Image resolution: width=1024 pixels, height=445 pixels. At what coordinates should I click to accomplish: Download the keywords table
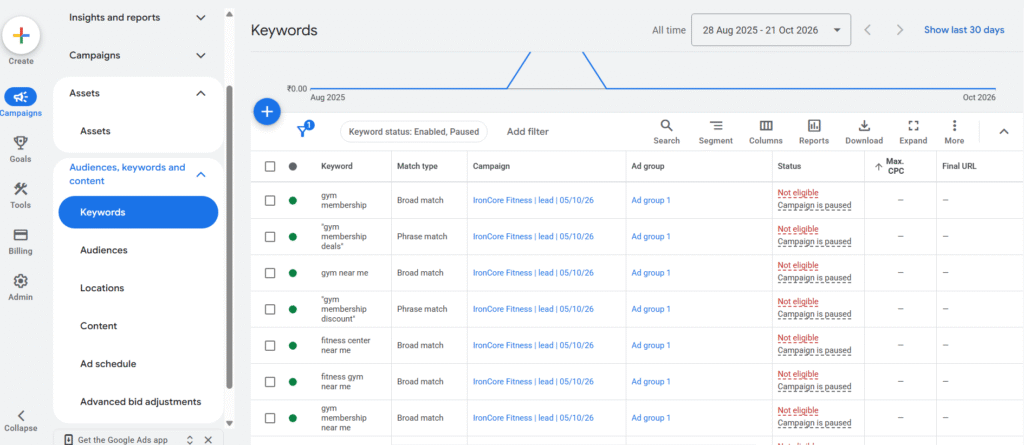[x=864, y=132]
